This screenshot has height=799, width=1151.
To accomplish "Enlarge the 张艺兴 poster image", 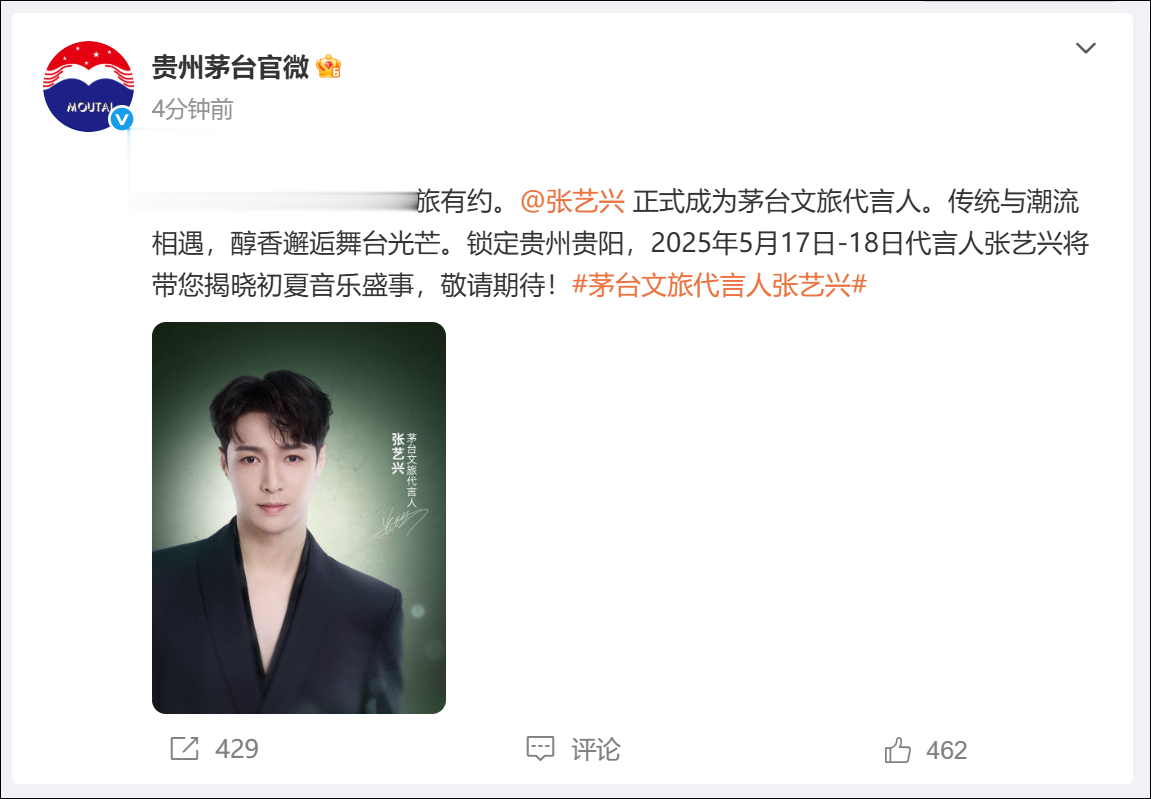I will click(299, 518).
